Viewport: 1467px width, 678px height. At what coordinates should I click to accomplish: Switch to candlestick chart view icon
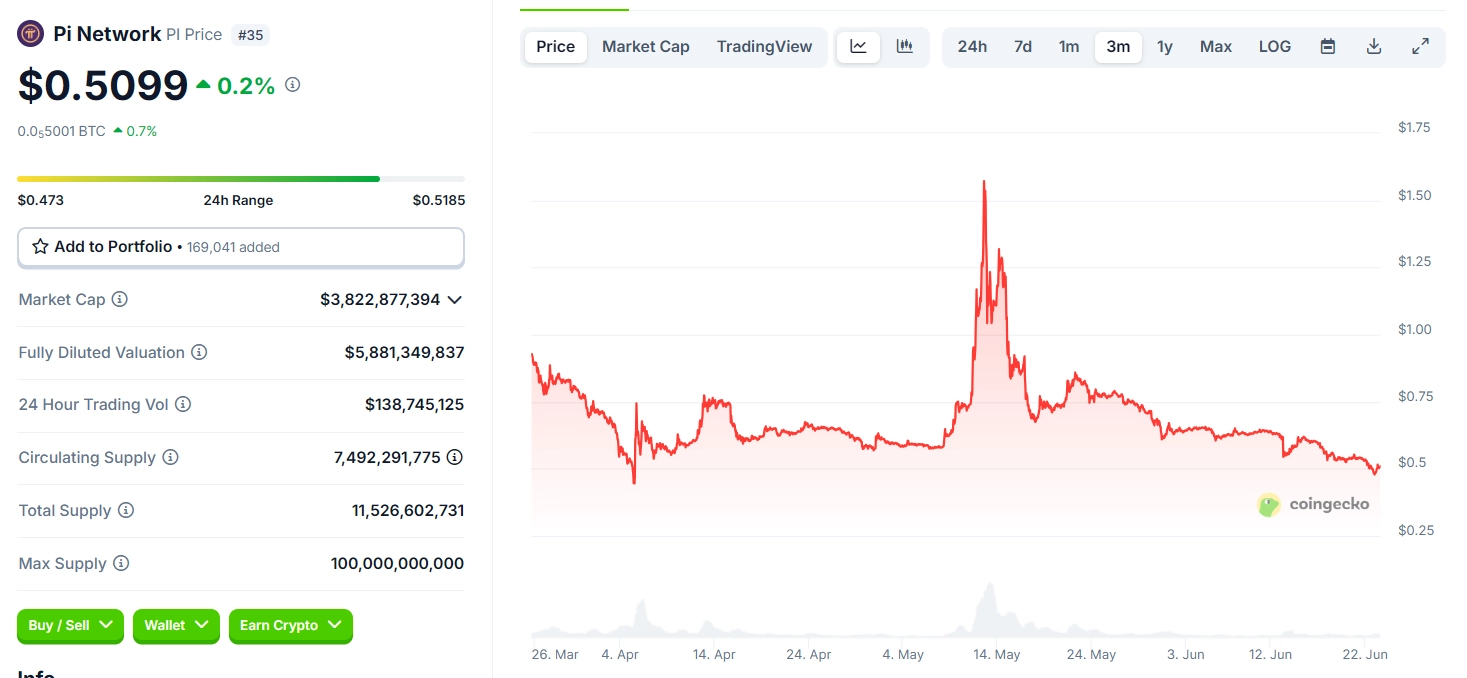click(x=905, y=46)
